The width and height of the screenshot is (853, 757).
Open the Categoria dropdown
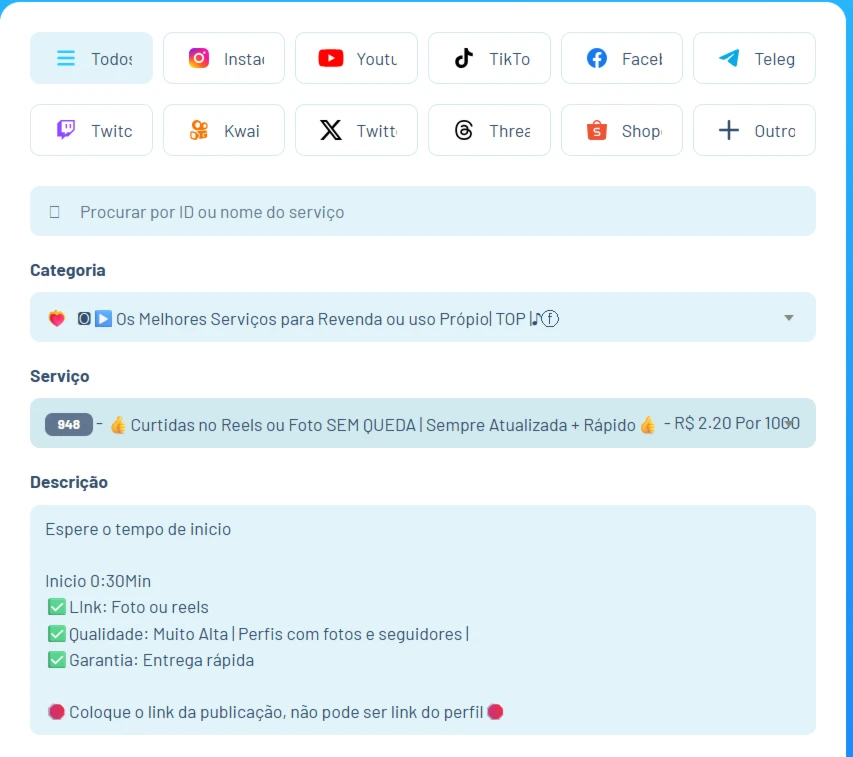422,316
